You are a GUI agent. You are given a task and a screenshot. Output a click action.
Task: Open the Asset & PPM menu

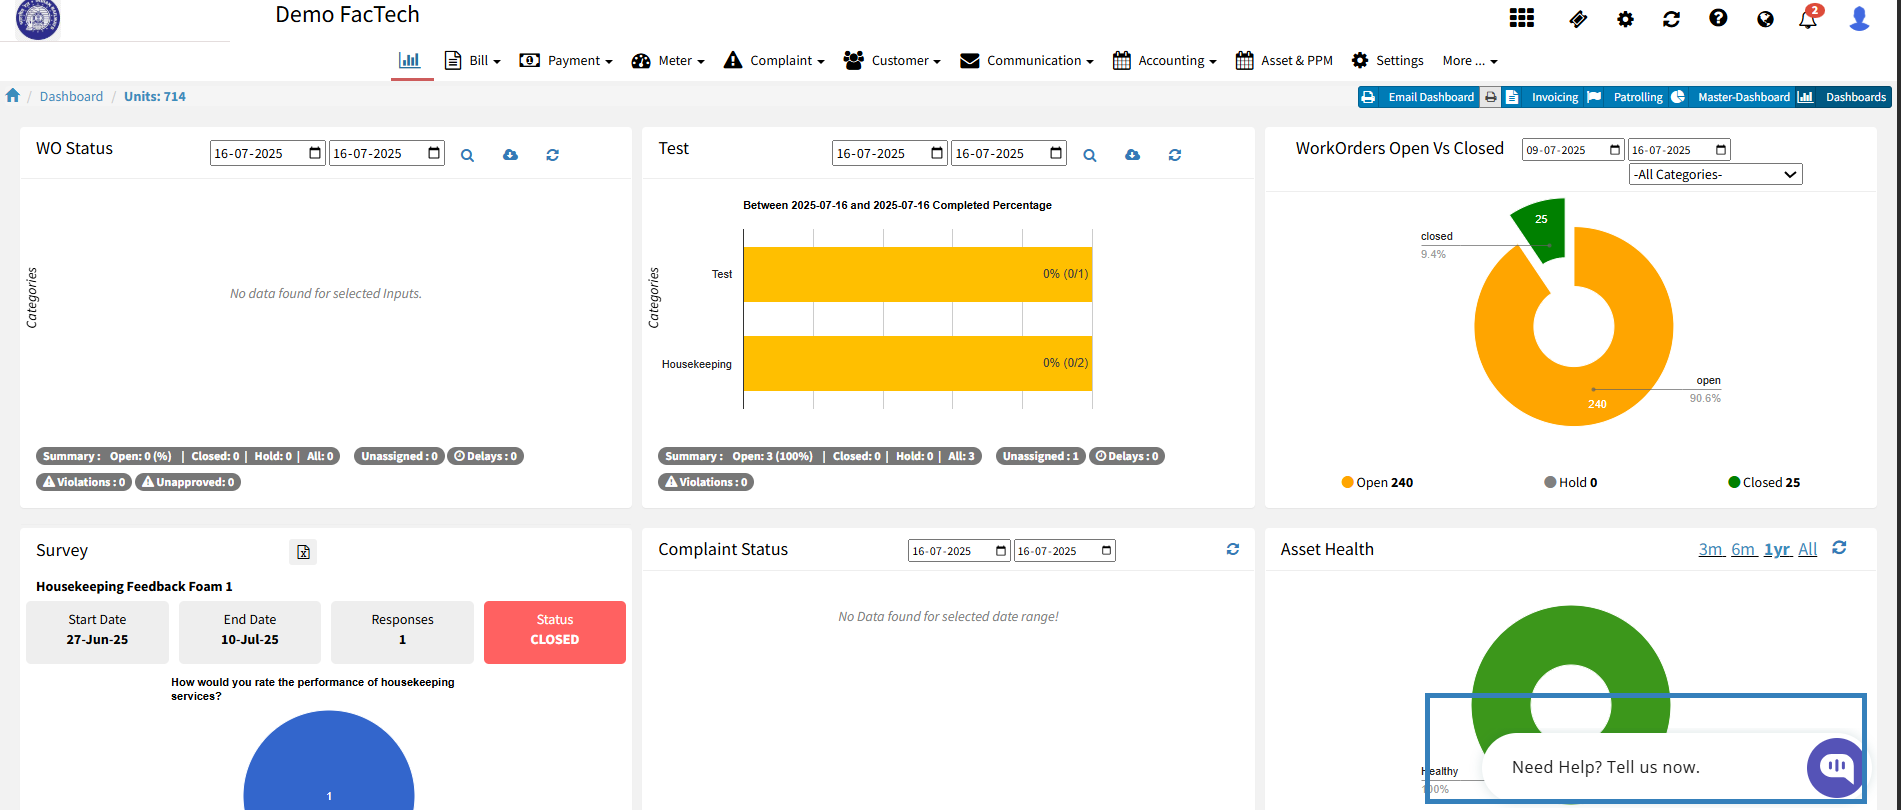tap(1284, 61)
